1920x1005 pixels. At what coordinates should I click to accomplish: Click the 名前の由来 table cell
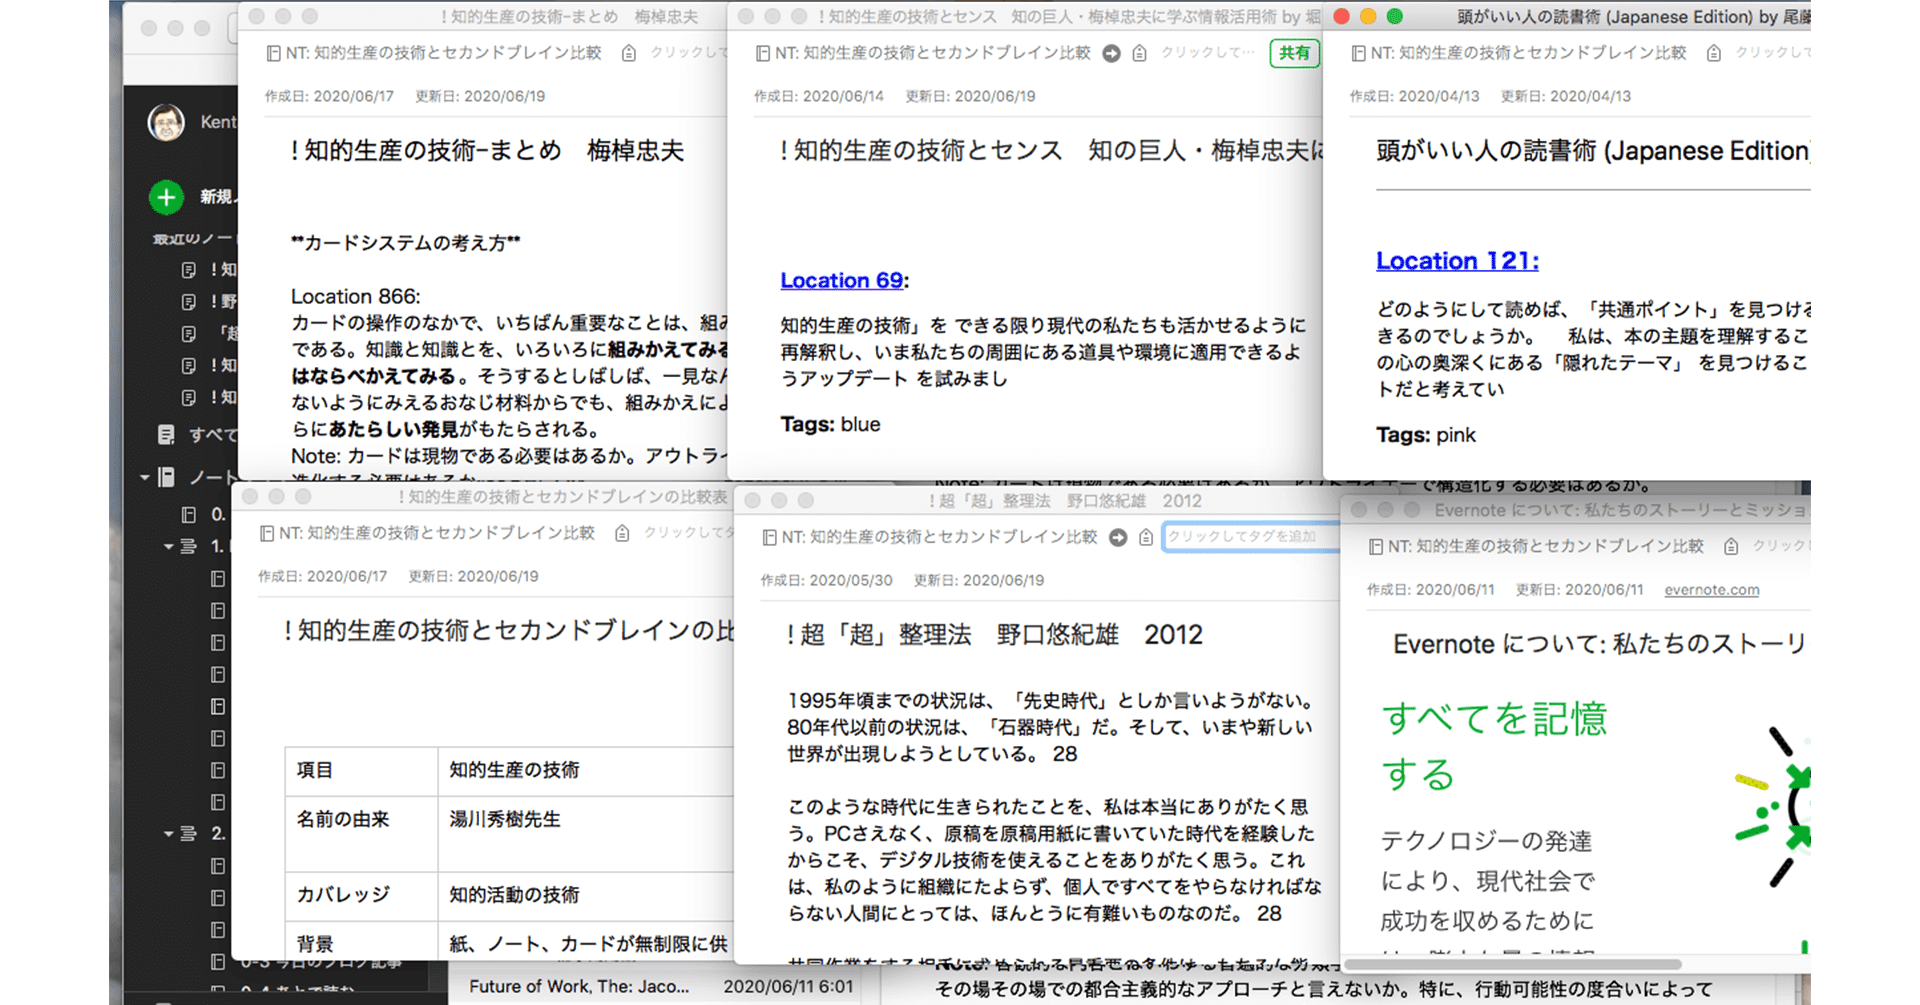click(361, 833)
